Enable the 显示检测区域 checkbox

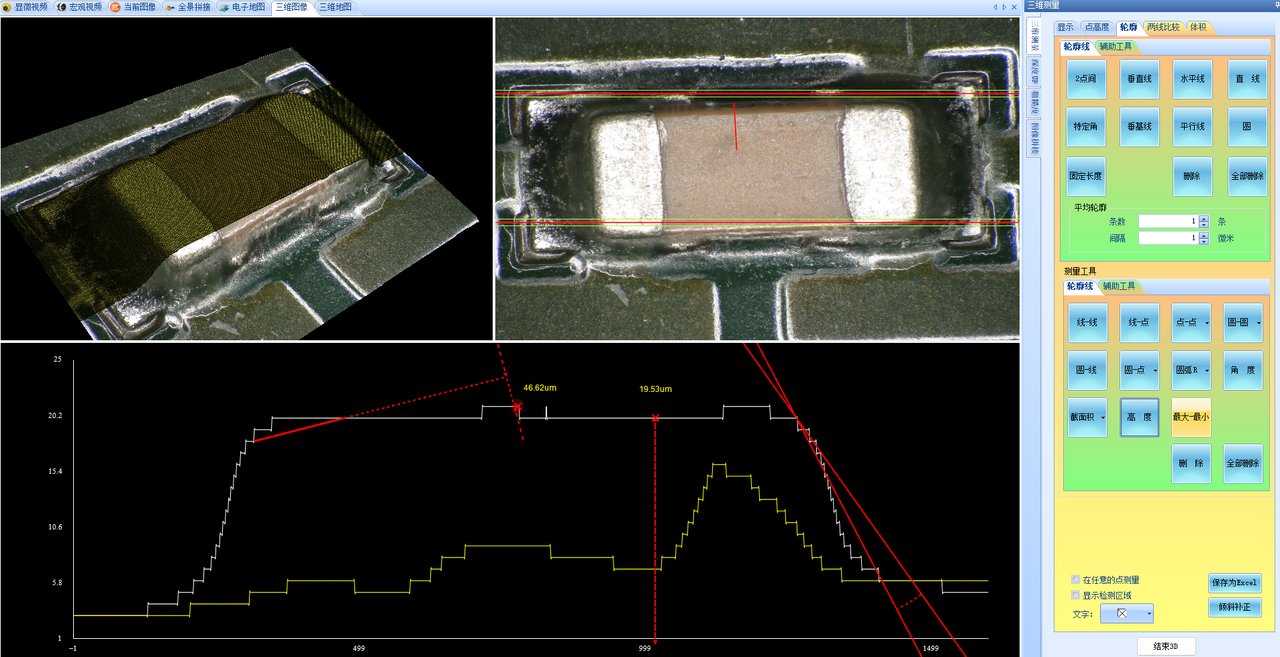point(1076,594)
